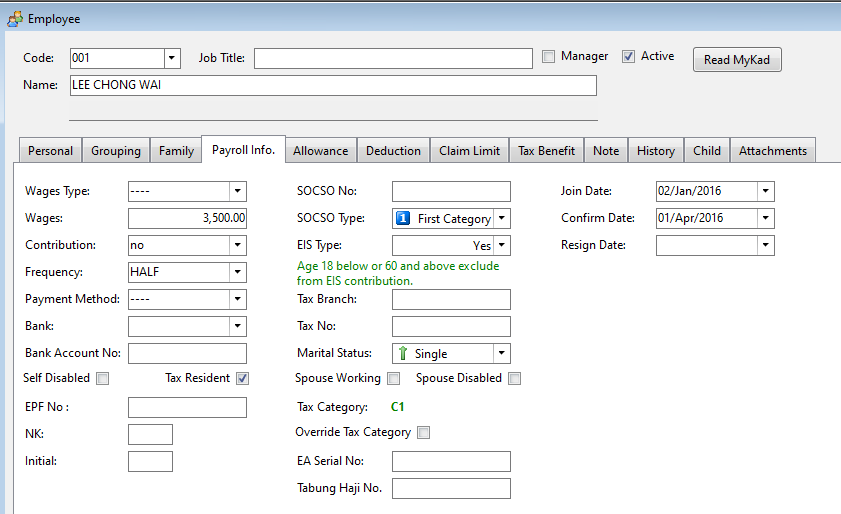The image size is (841, 514).
Task: Tick the Spouse Working checkbox
Action: tap(393, 378)
